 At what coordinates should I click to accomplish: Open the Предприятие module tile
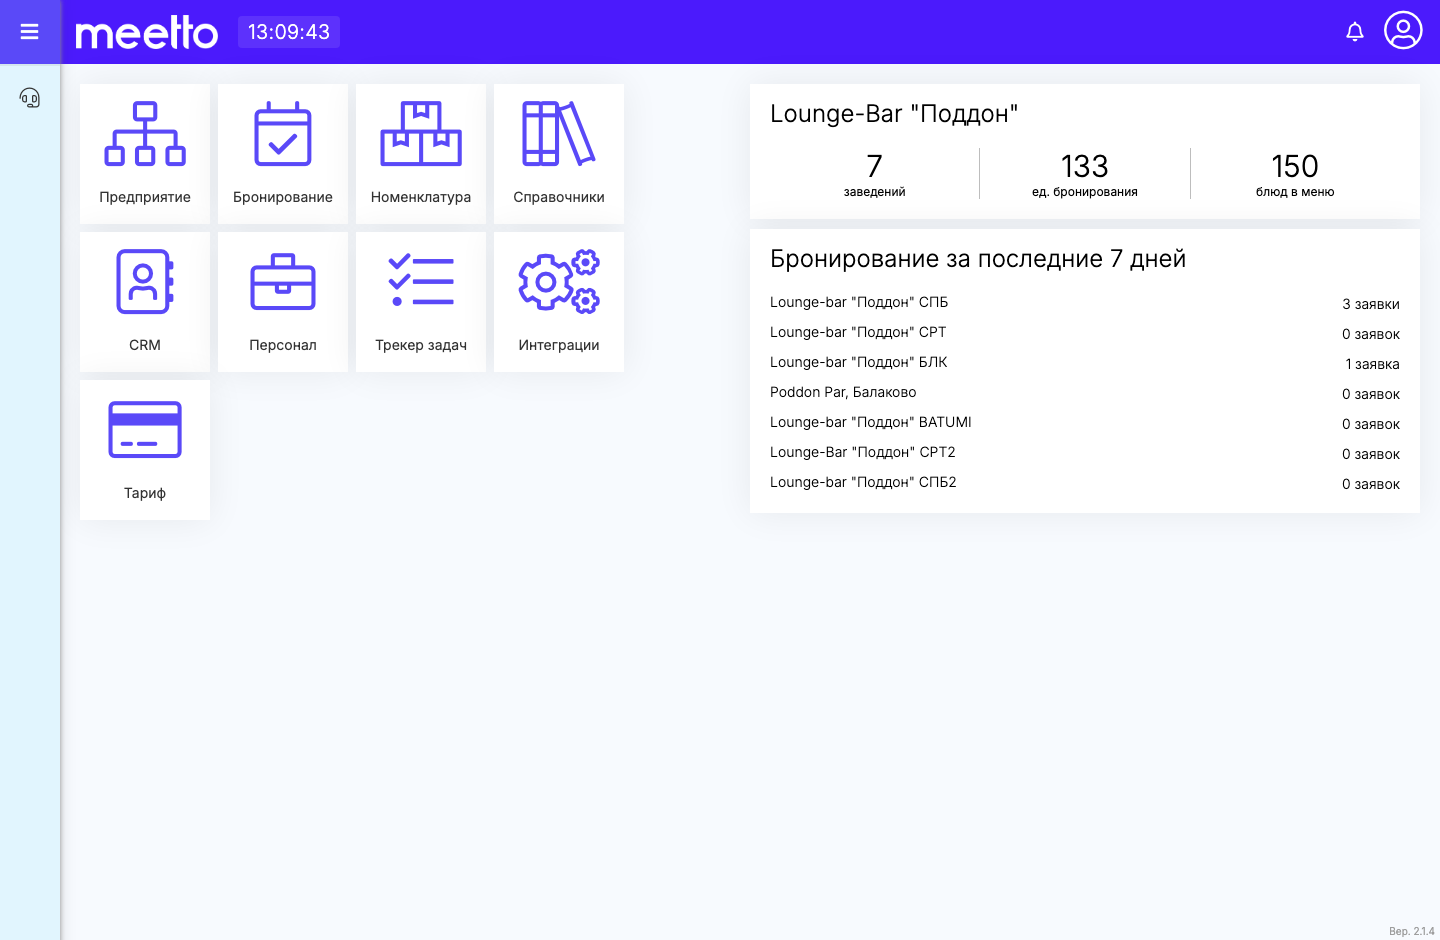[x=145, y=153]
